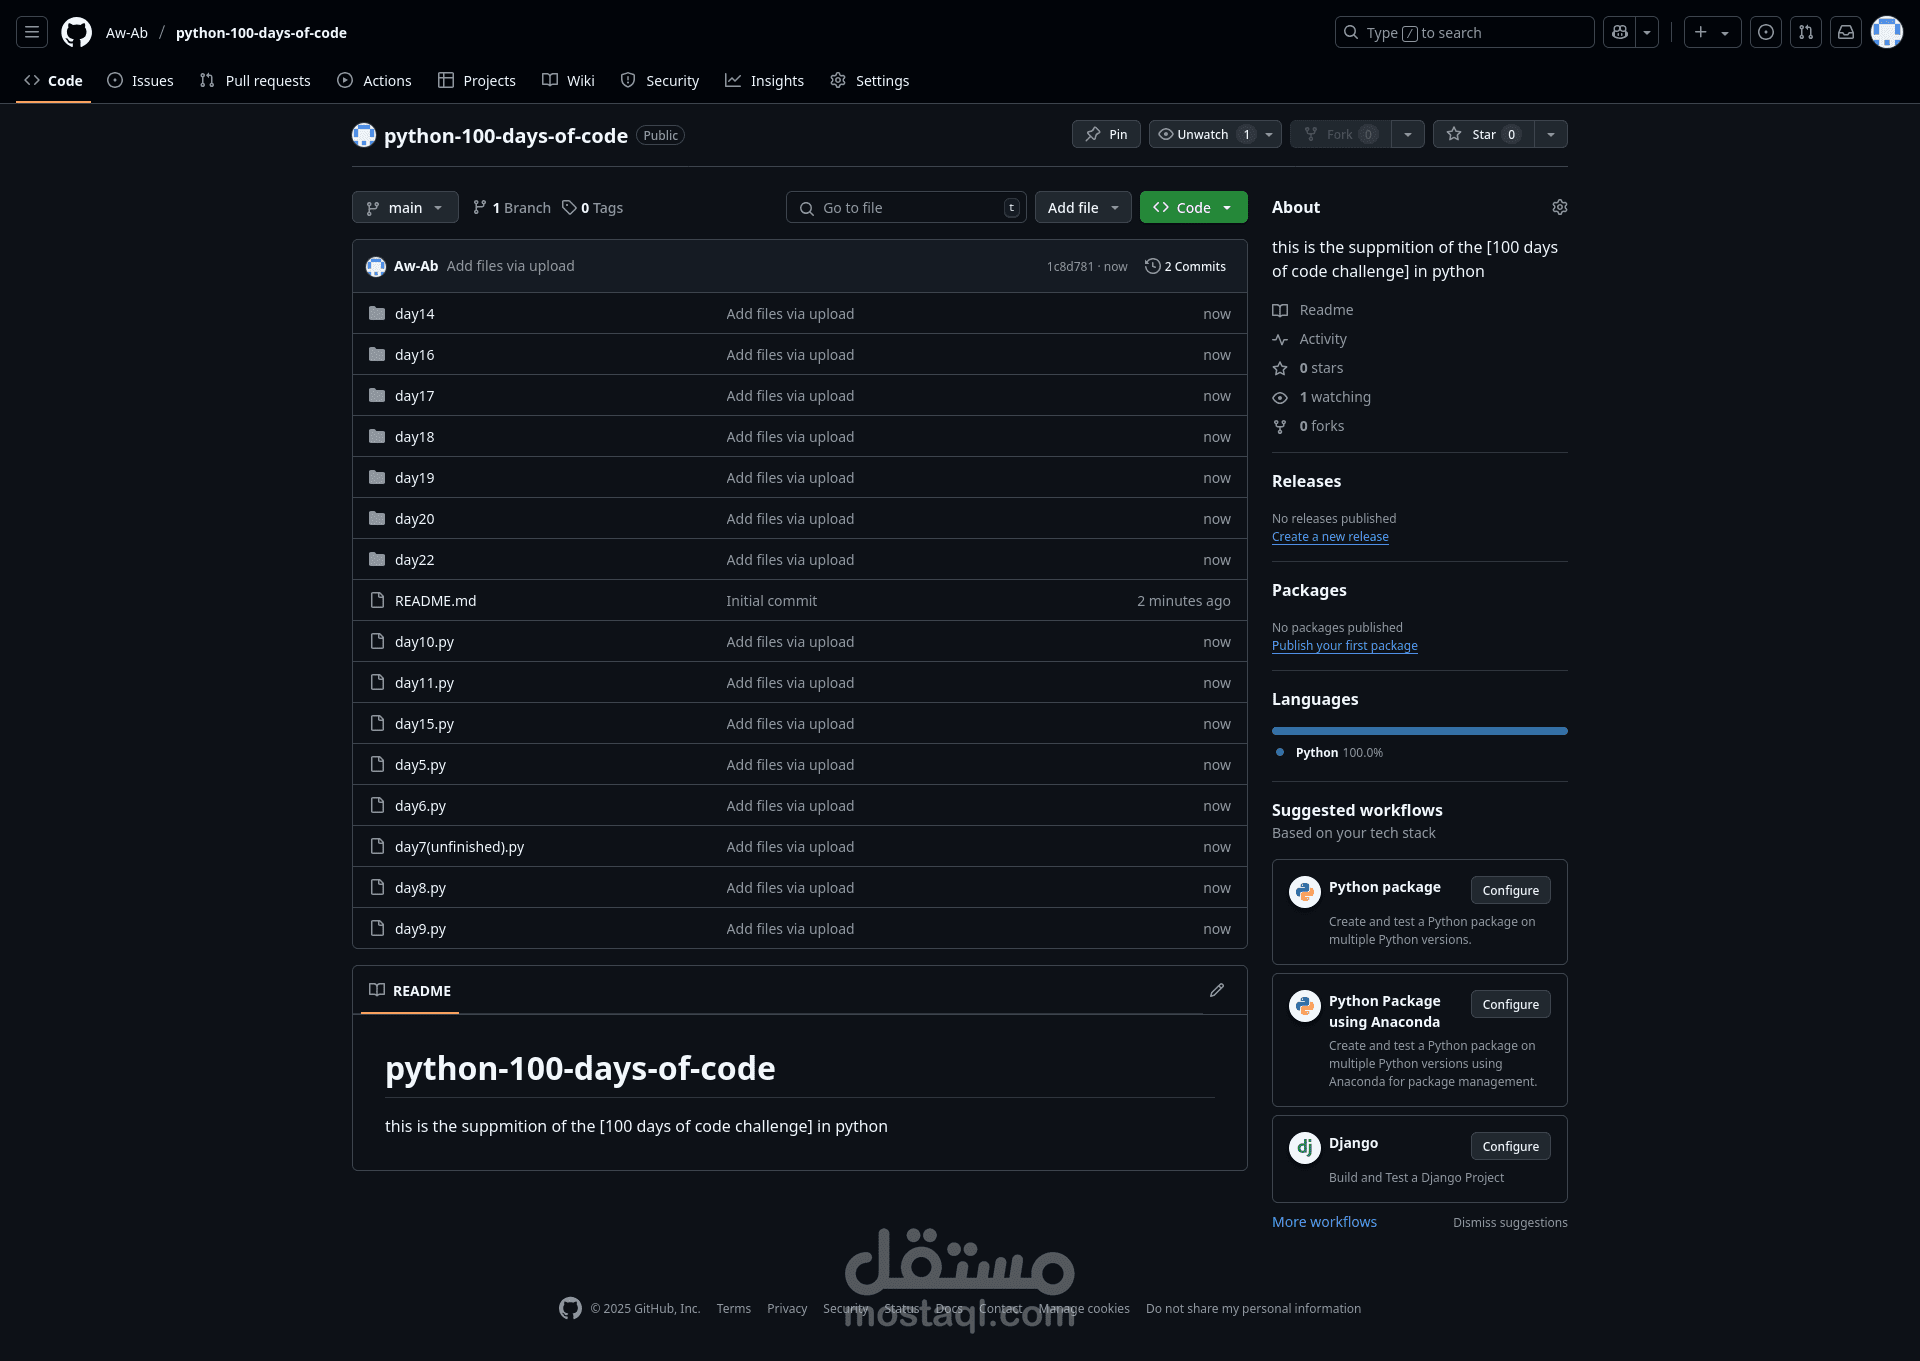Click the Python language bar
Image resolution: width=1920 pixels, height=1361 pixels.
[x=1420, y=731]
